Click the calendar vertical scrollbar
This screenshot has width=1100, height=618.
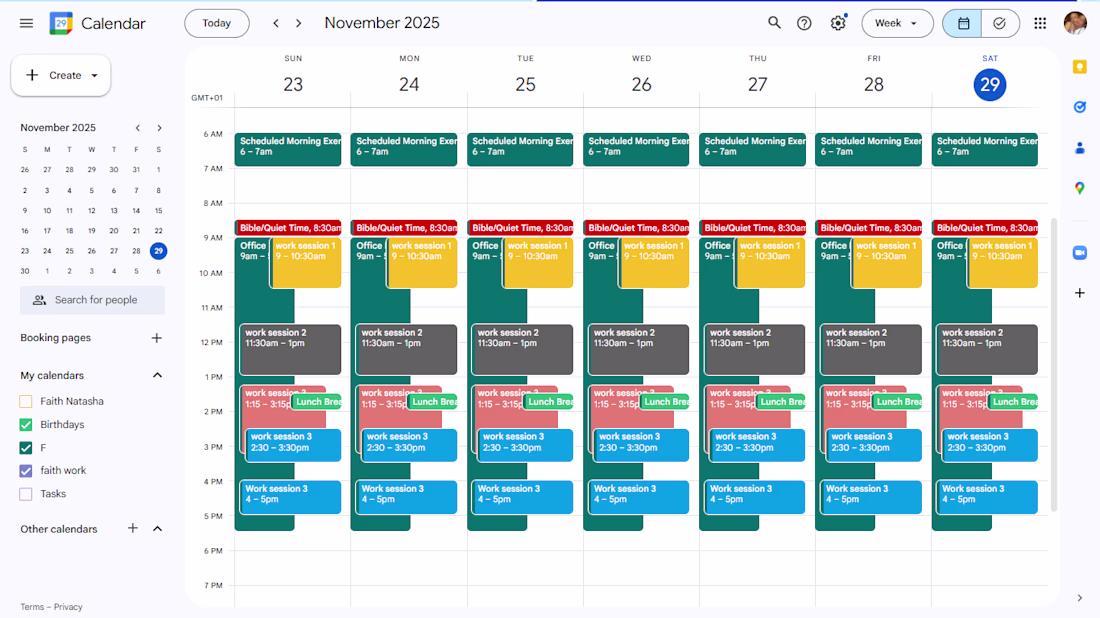(1053, 365)
